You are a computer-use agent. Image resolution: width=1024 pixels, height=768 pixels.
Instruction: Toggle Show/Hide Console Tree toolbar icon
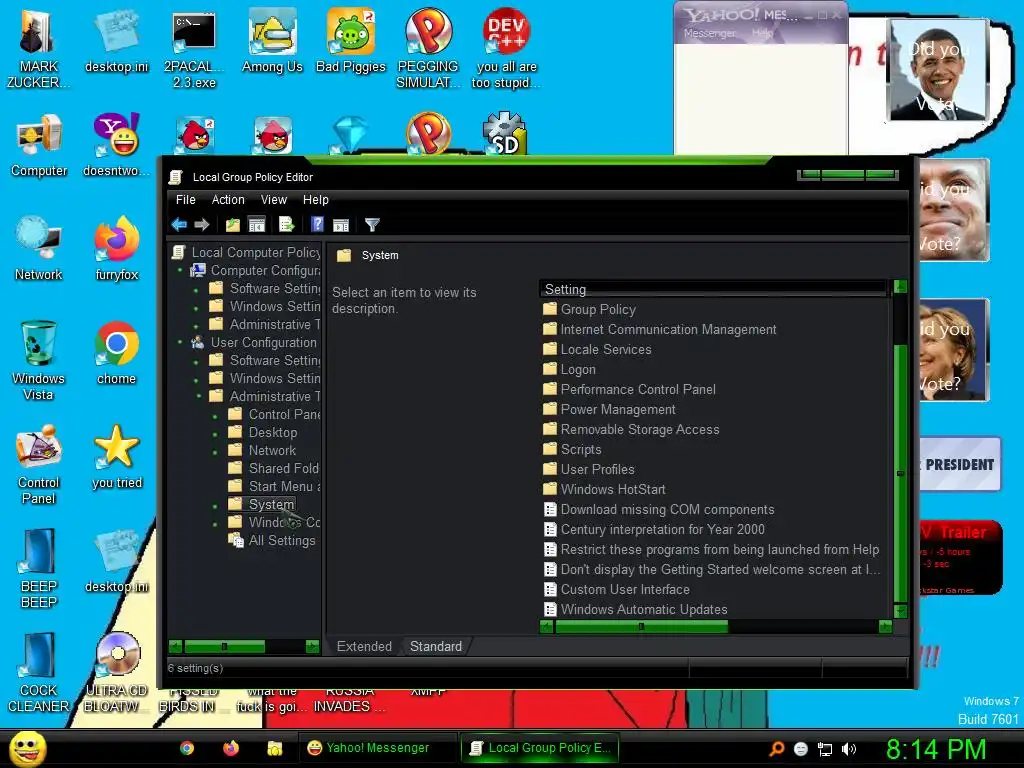[x=257, y=225]
